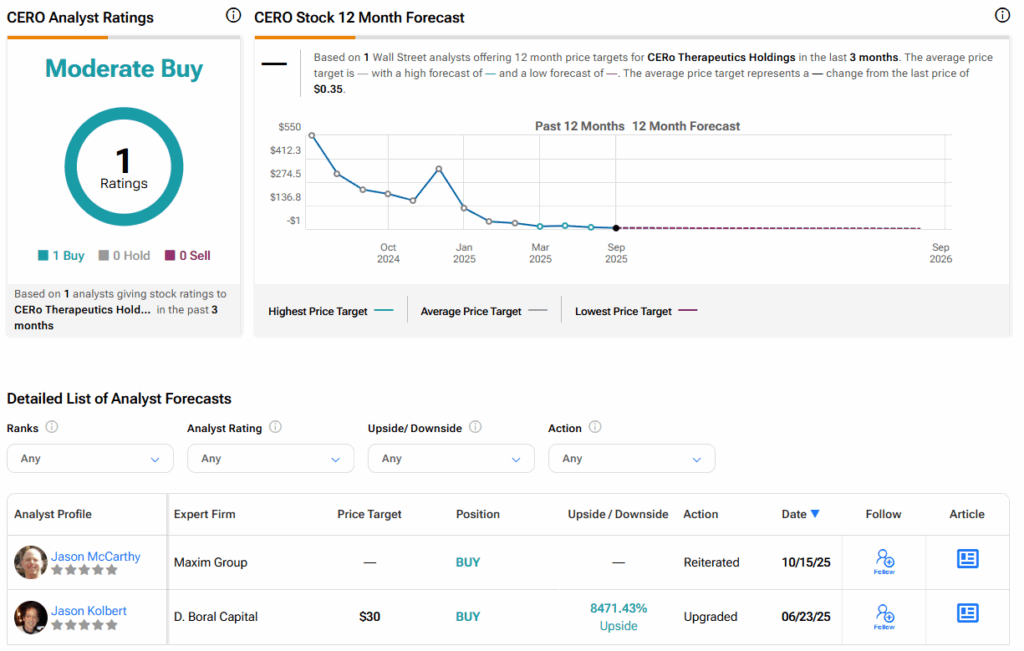Sort table by the Date column arrow
1024x651 pixels.
click(x=815, y=514)
